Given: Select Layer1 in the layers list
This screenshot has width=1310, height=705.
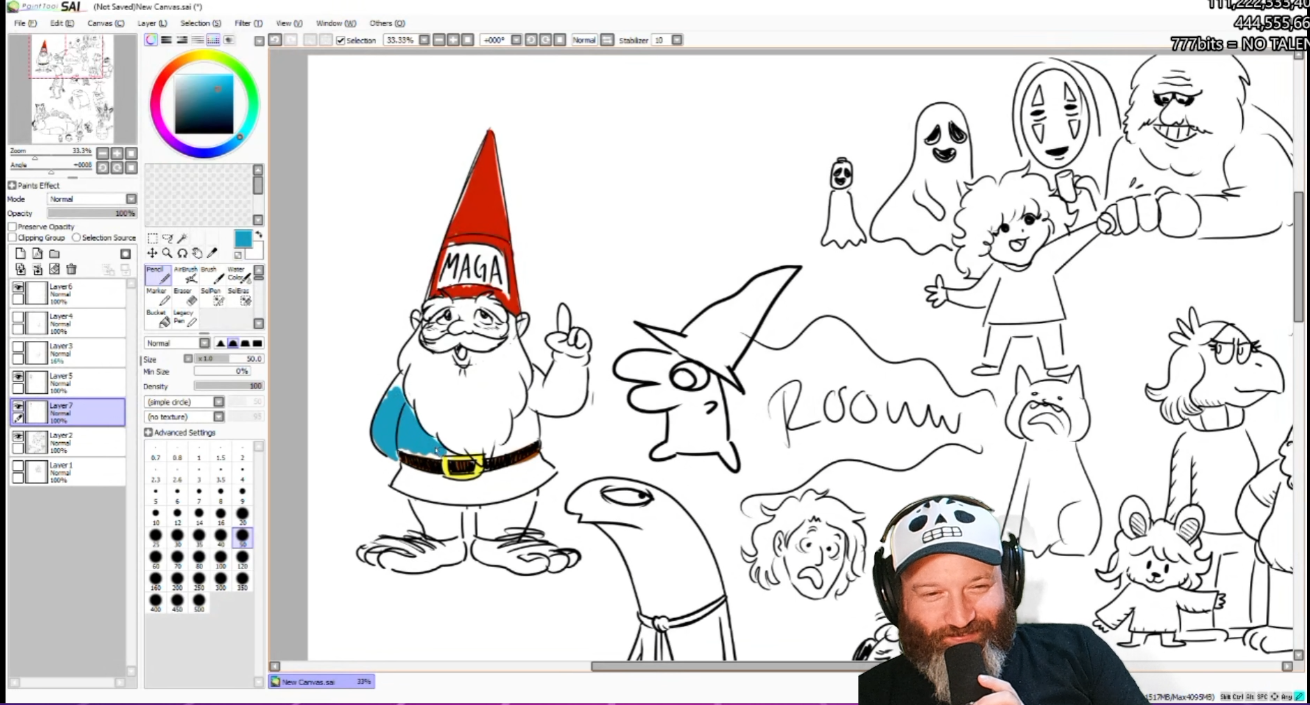Looking at the screenshot, I should click(x=68, y=472).
